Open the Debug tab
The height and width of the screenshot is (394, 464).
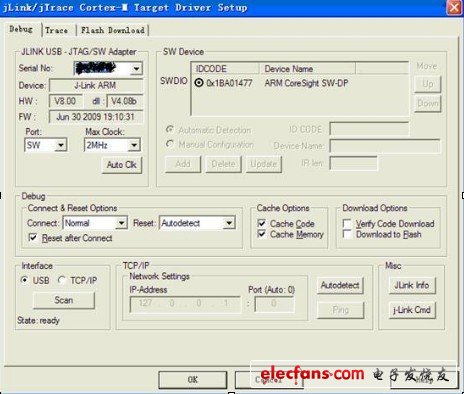[x=21, y=29]
